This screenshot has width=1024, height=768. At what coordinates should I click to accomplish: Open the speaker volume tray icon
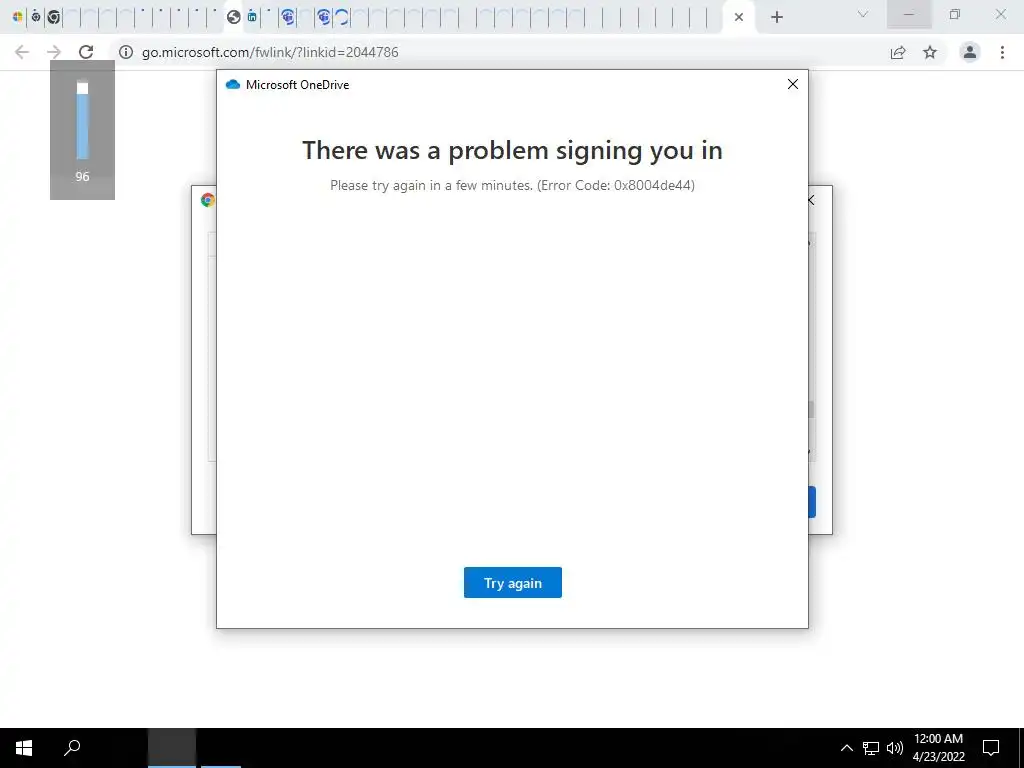pos(895,748)
